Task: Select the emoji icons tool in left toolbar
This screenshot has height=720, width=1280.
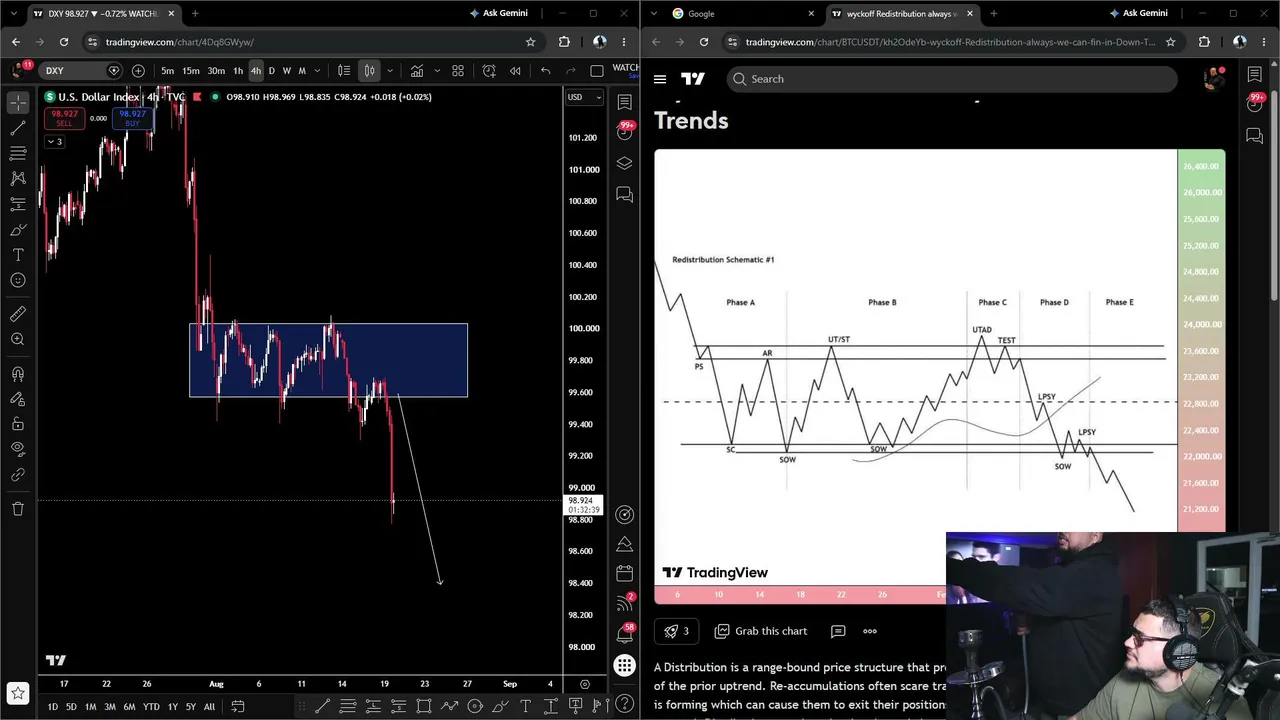Action: pyautogui.click(x=18, y=280)
